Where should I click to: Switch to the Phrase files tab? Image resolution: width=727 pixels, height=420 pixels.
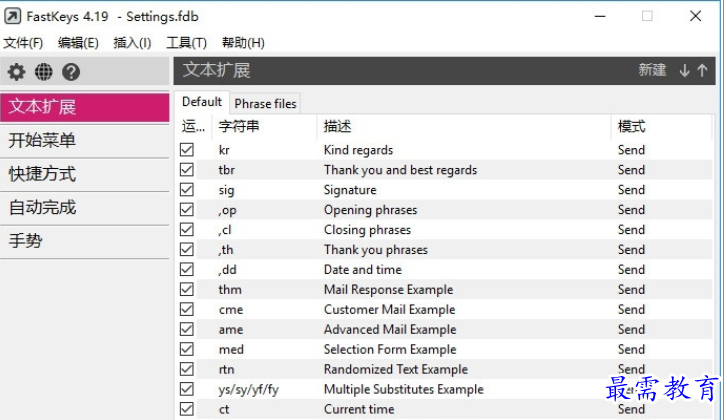tap(265, 104)
